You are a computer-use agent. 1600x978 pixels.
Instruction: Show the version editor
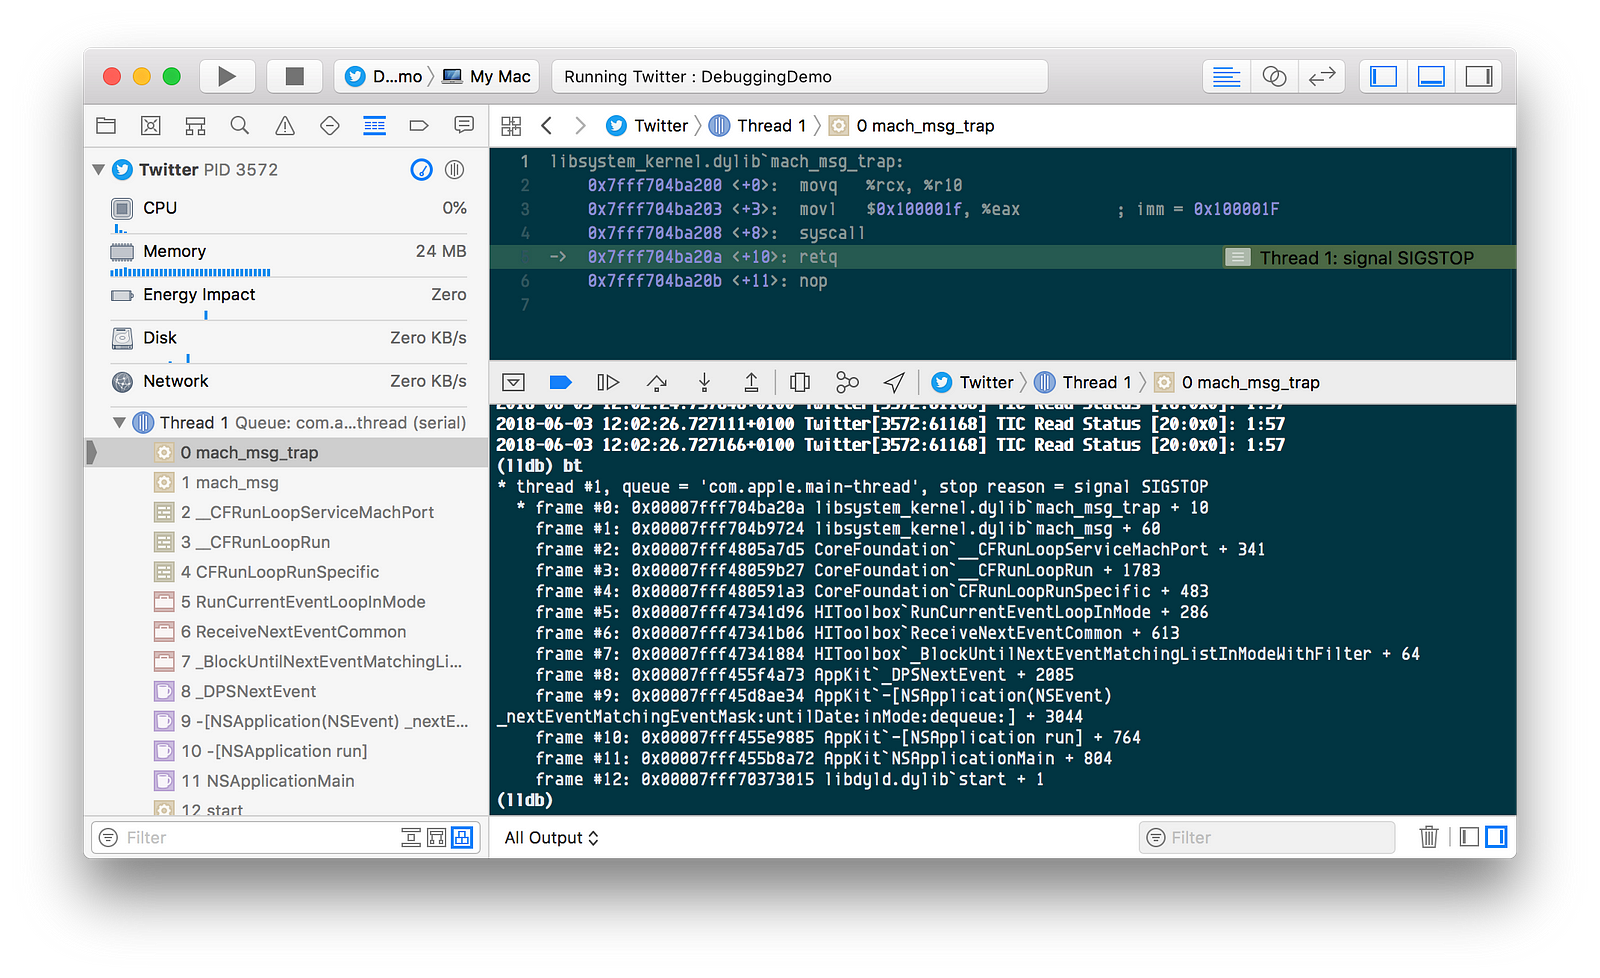tap(1322, 76)
